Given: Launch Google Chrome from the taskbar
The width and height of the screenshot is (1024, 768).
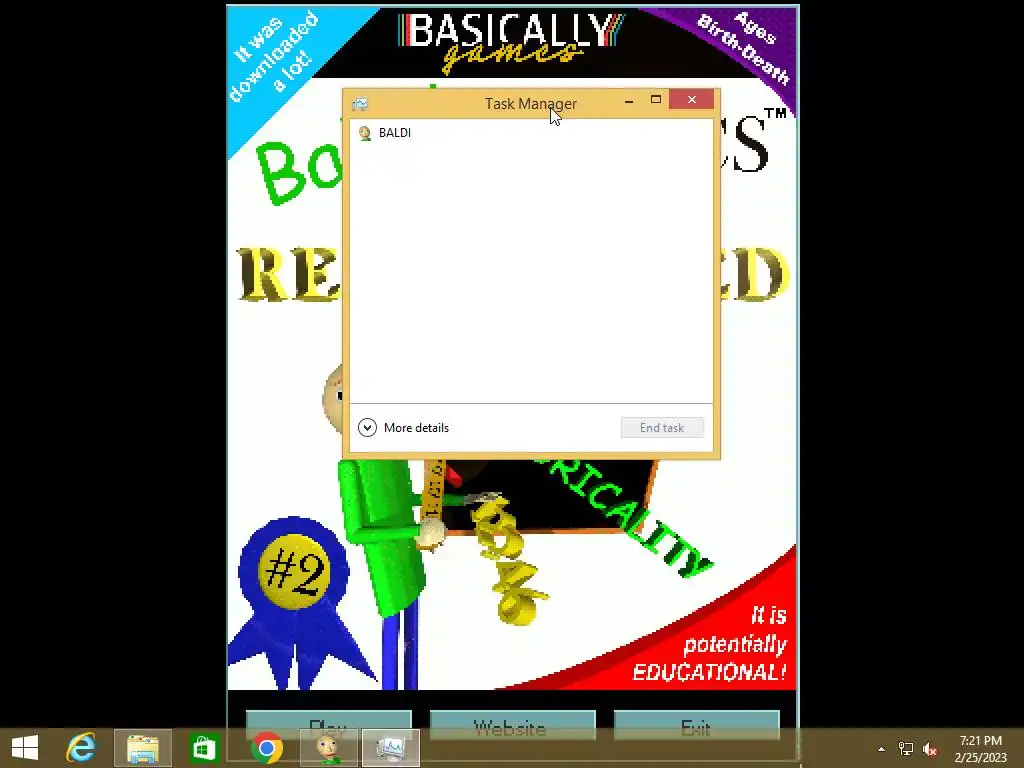Looking at the screenshot, I should coord(266,748).
